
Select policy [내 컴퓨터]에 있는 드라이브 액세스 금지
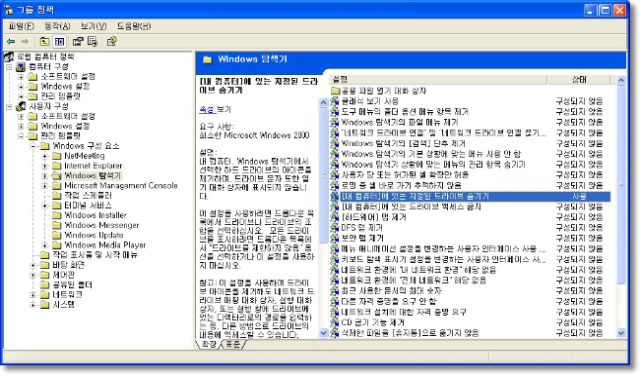[411, 207]
